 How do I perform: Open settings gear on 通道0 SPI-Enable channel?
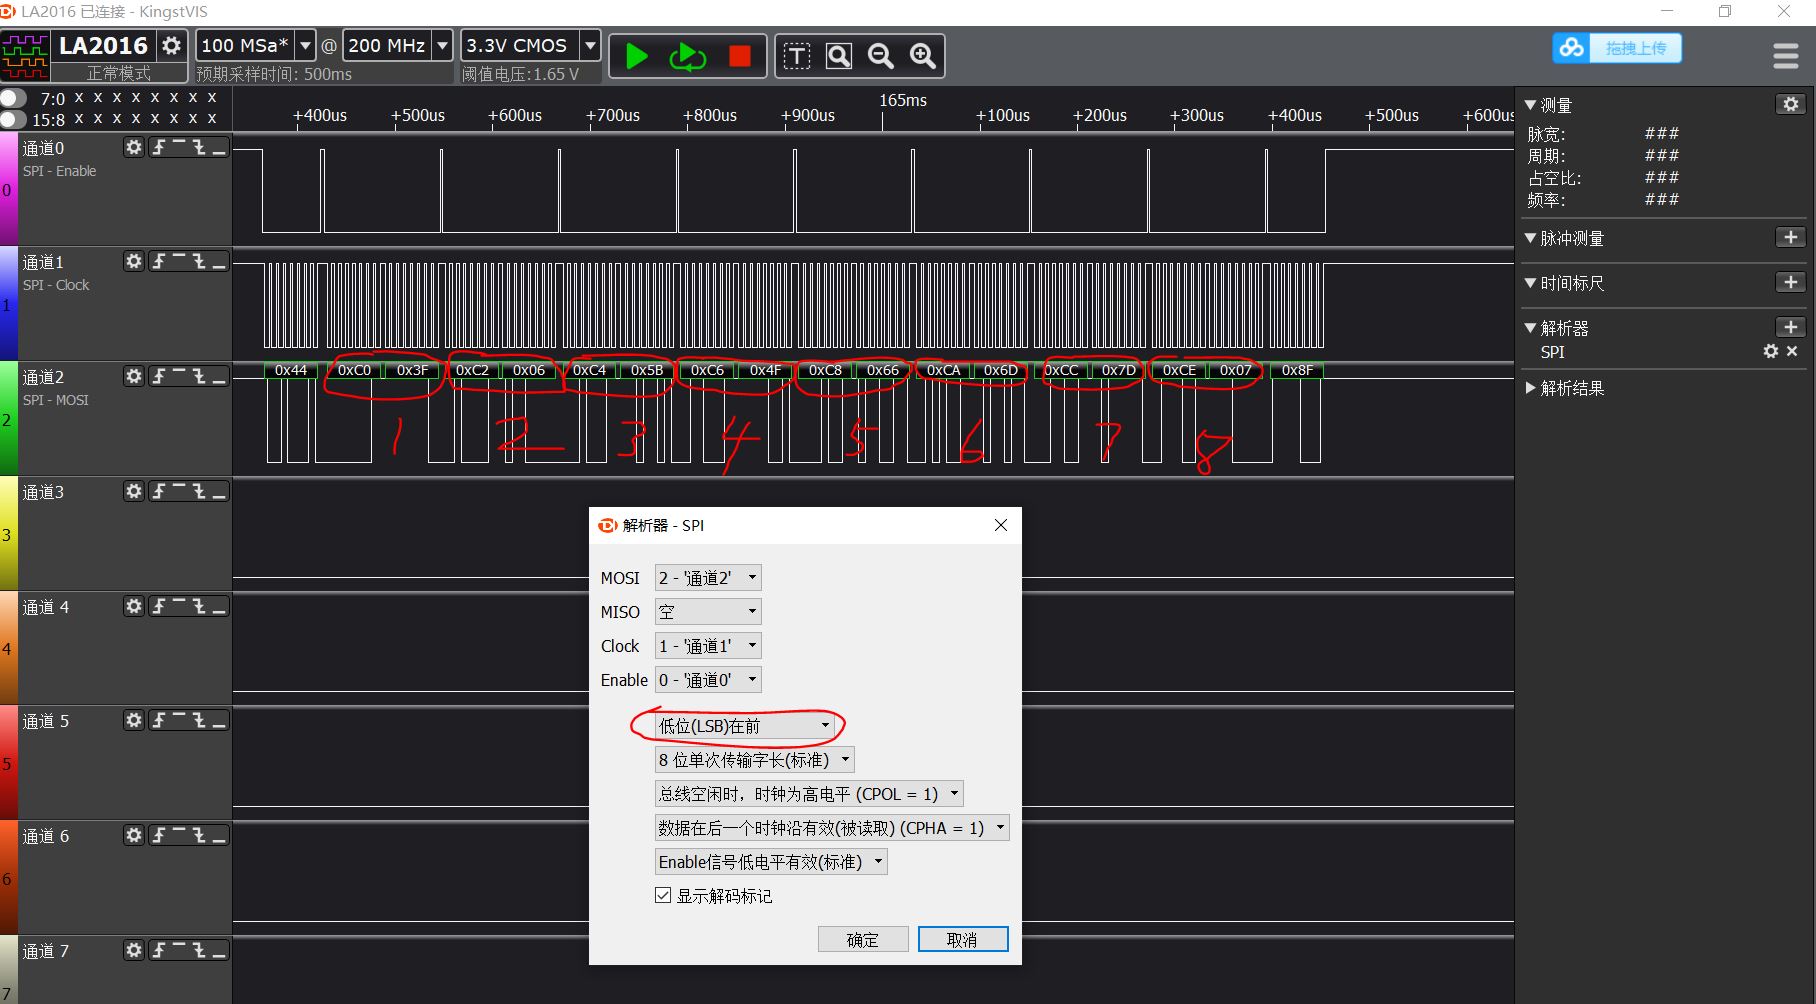click(x=133, y=147)
